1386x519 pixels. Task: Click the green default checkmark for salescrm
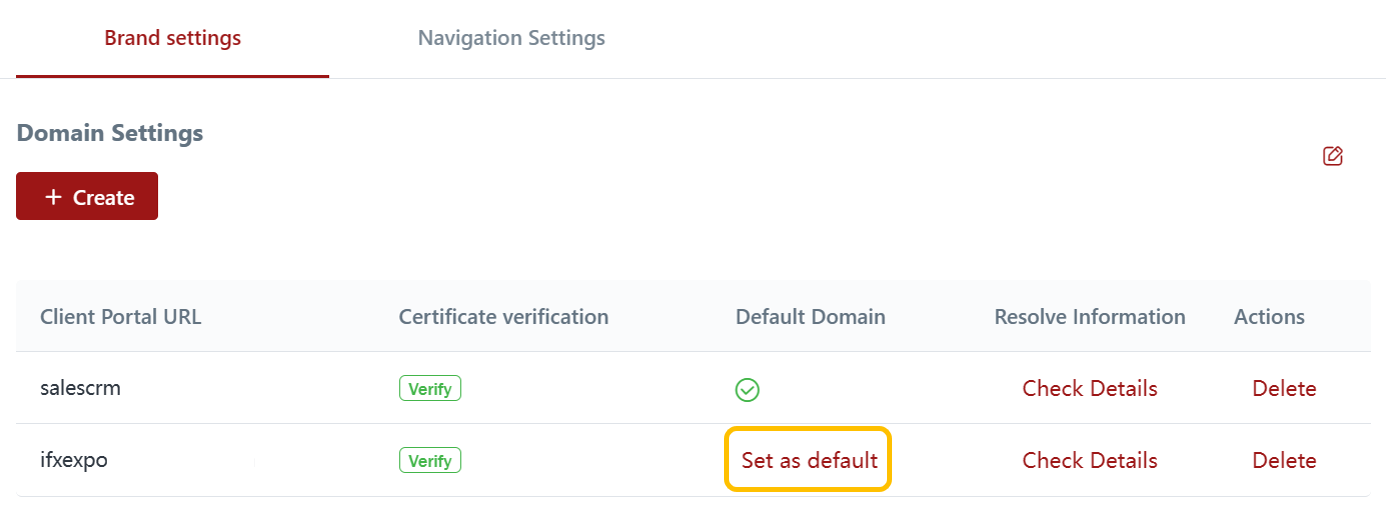pos(747,390)
